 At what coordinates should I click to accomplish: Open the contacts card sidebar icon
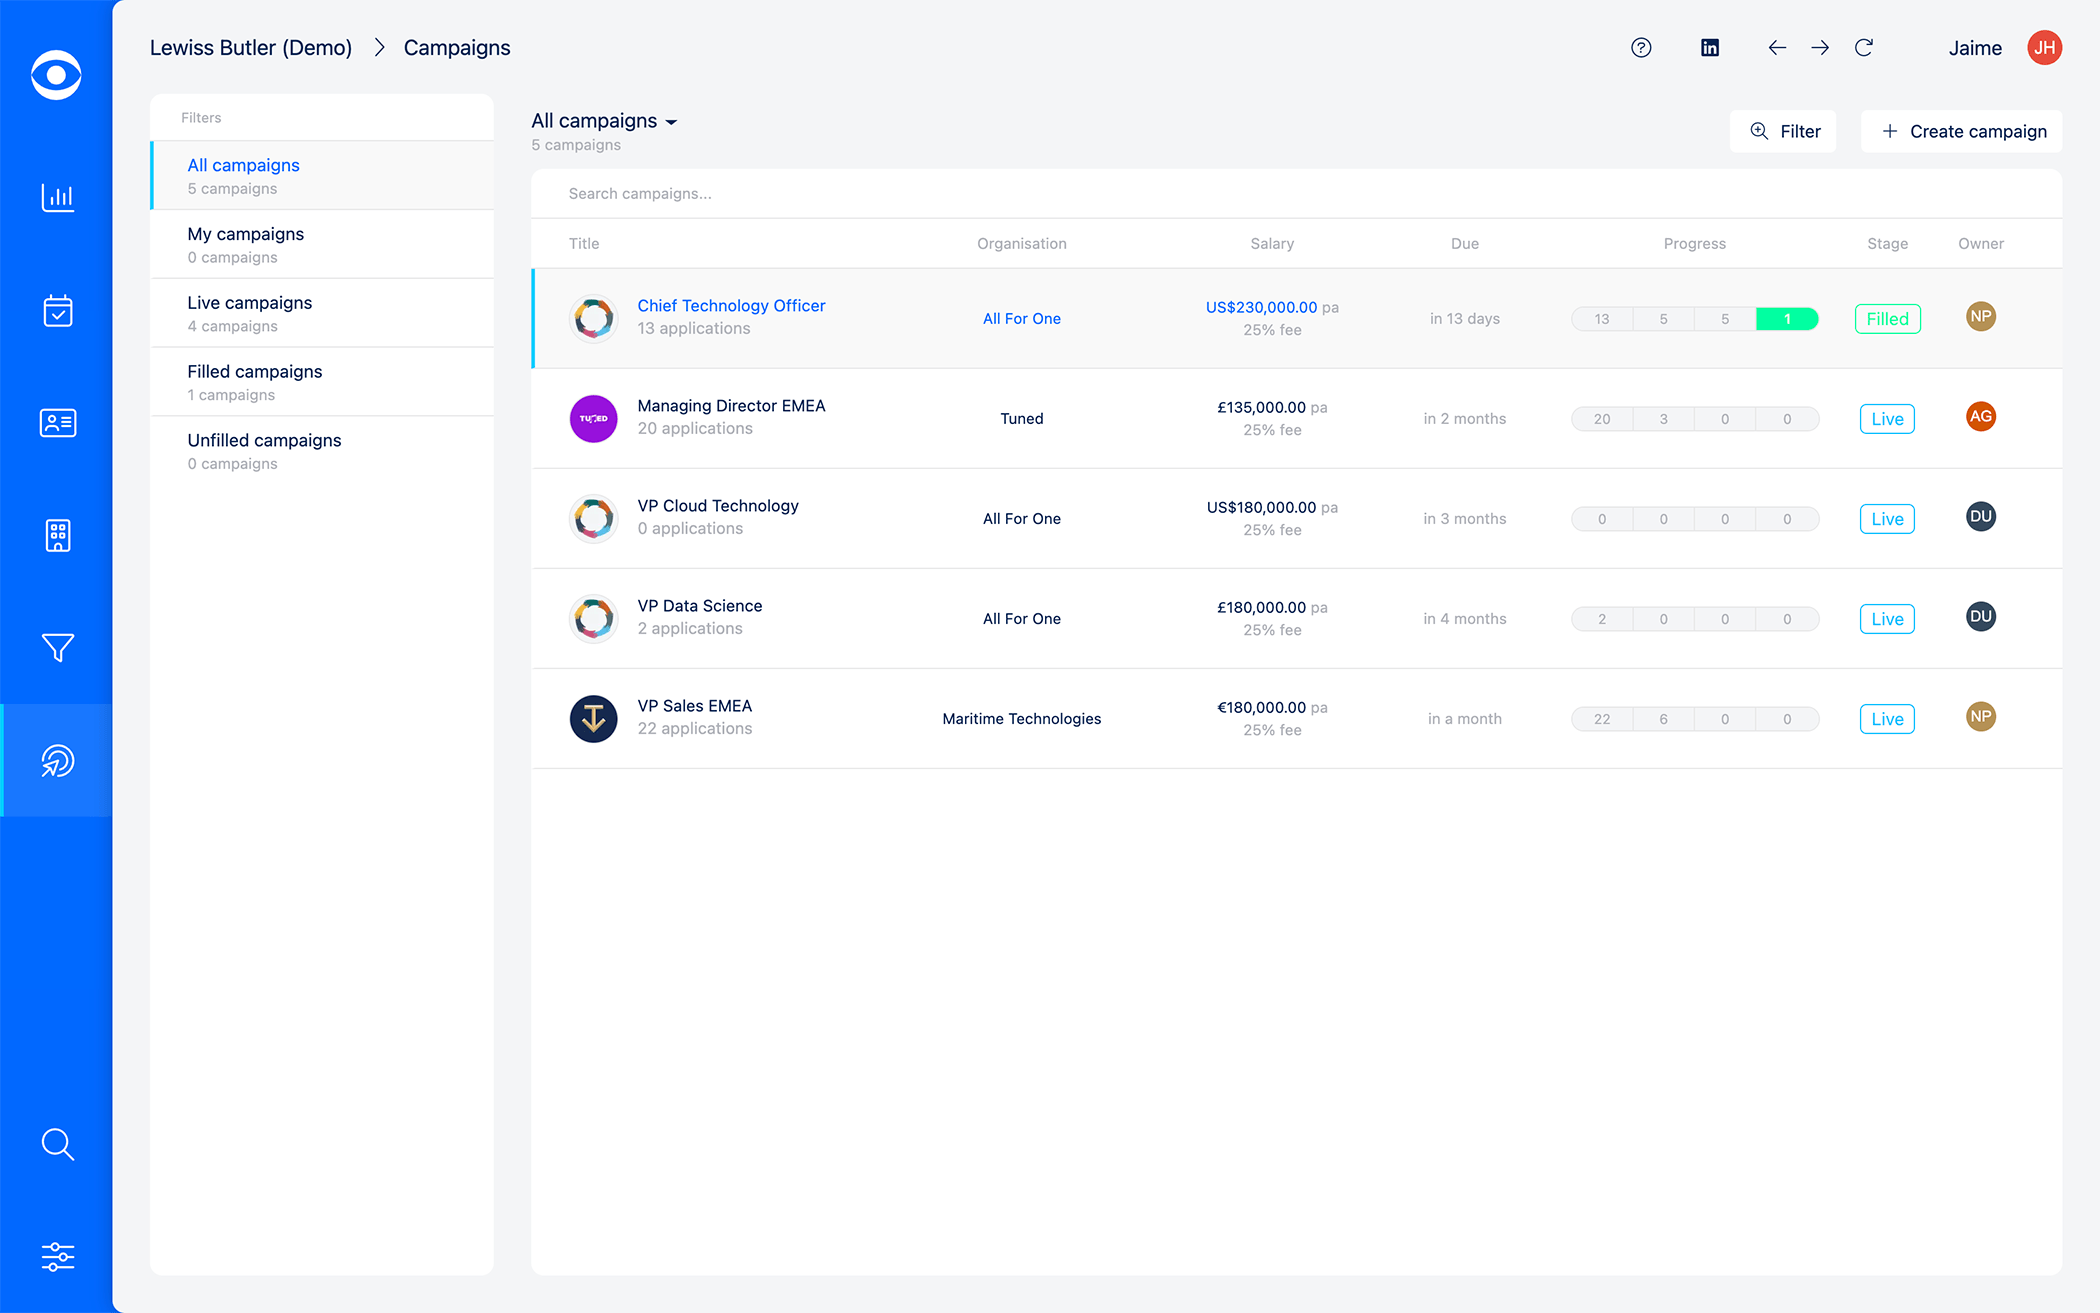57,423
